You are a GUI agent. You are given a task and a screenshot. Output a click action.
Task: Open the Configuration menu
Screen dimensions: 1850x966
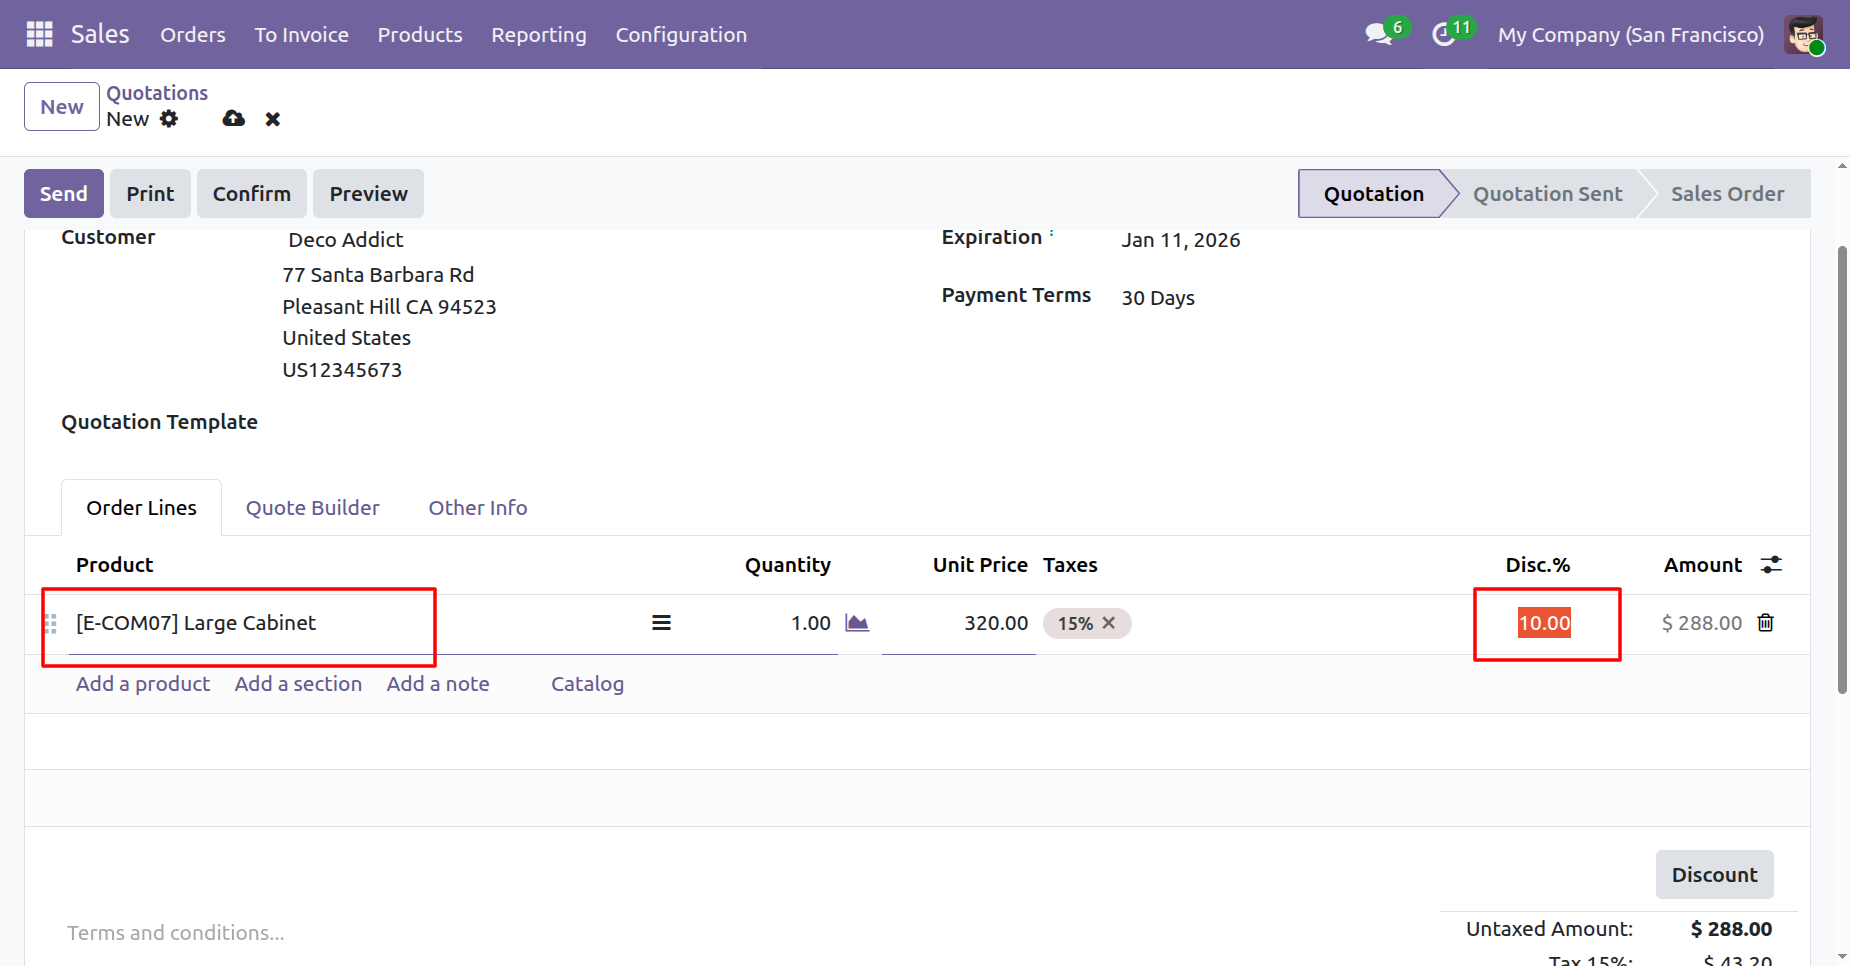[x=681, y=35]
